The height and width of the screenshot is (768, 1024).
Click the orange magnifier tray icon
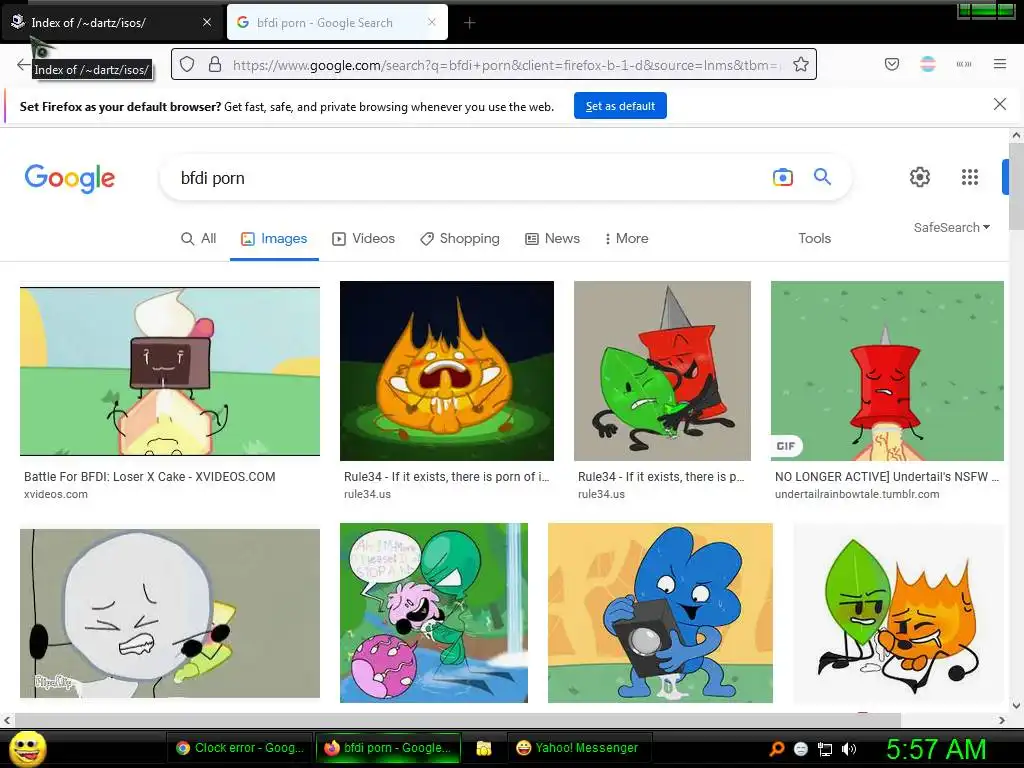pyautogui.click(x=776, y=749)
